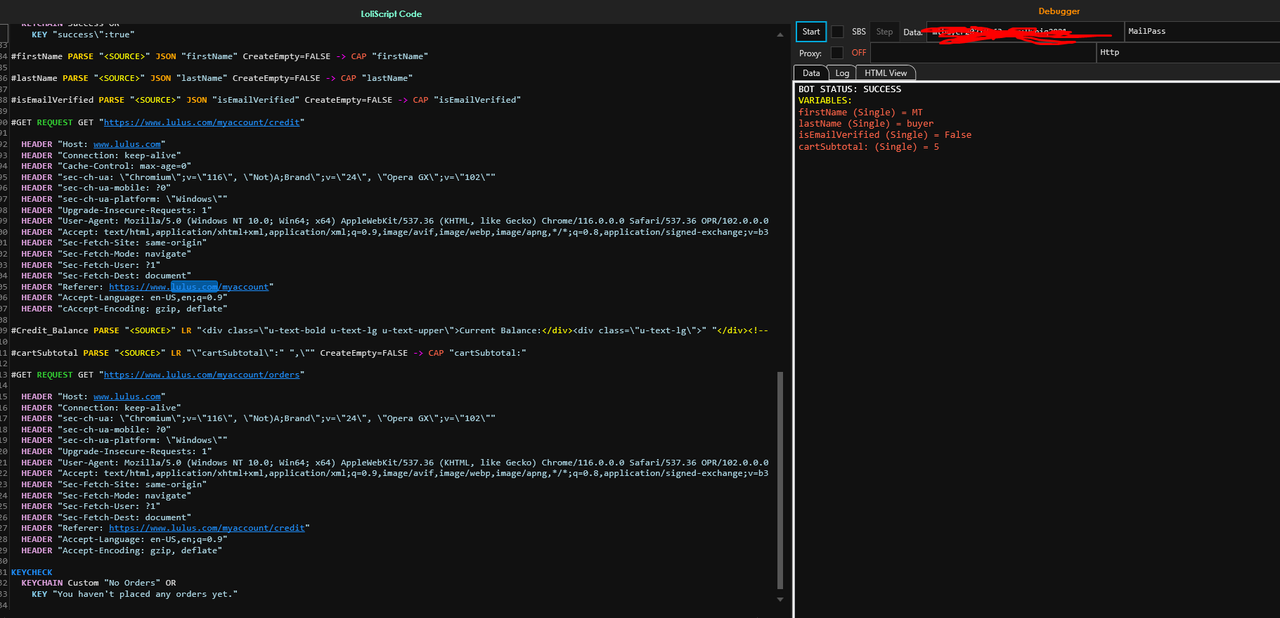Click the '#lastName PARSE' code line
This screenshot has height=618, width=1280.
click(212, 78)
